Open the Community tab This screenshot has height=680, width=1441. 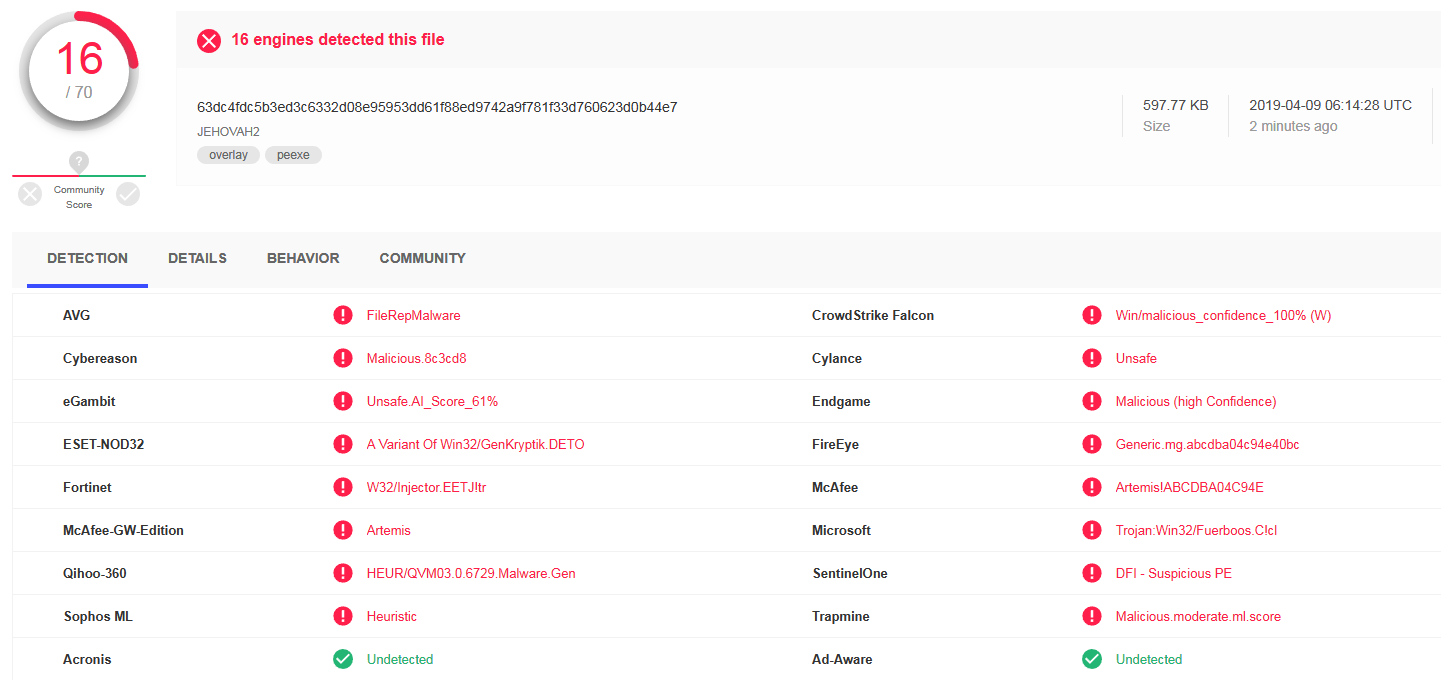[x=422, y=258]
